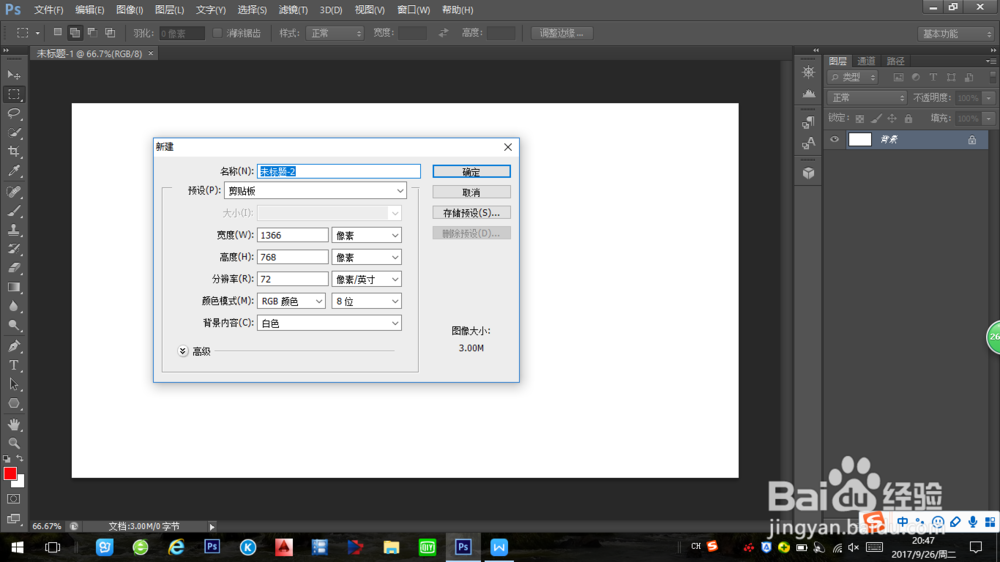Select the Path Selection tool
This screenshot has height=562, width=1000.
[13, 385]
